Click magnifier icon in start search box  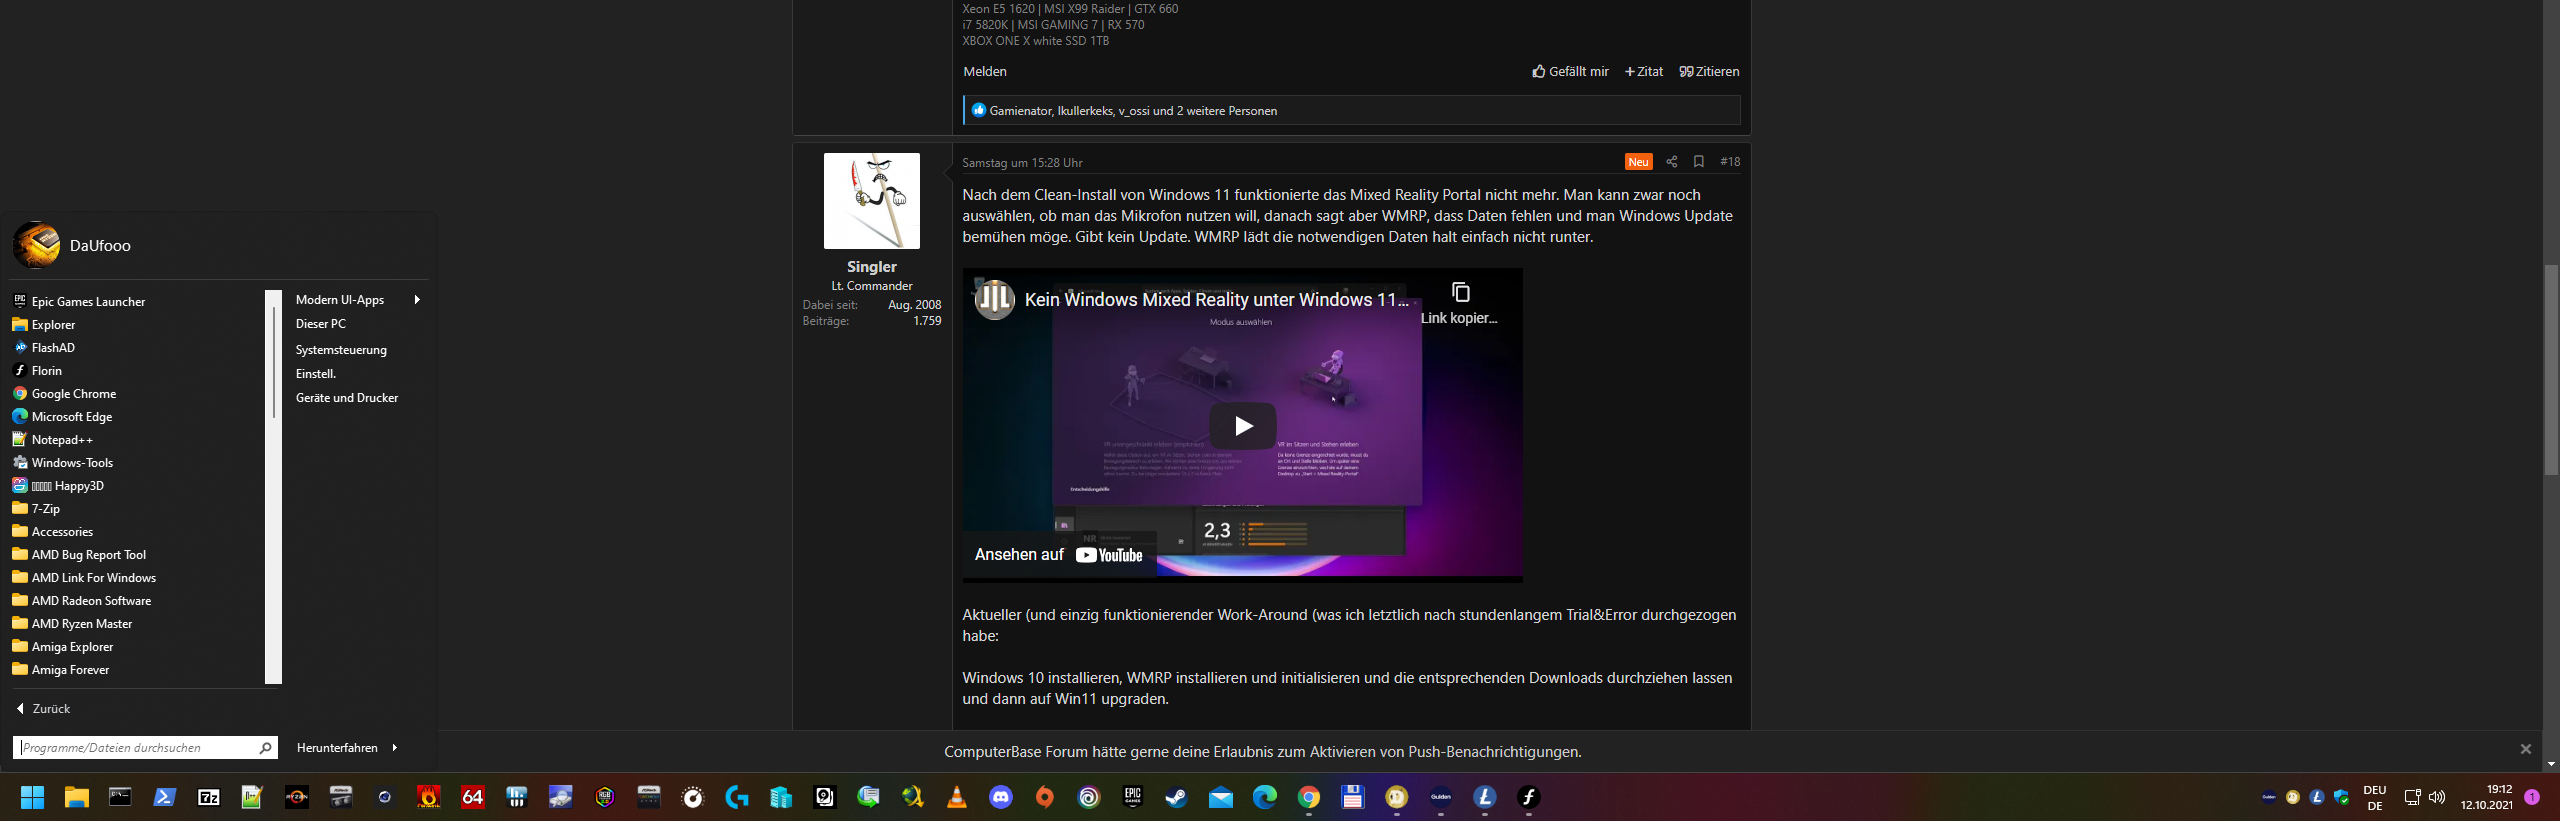[x=265, y=747]
